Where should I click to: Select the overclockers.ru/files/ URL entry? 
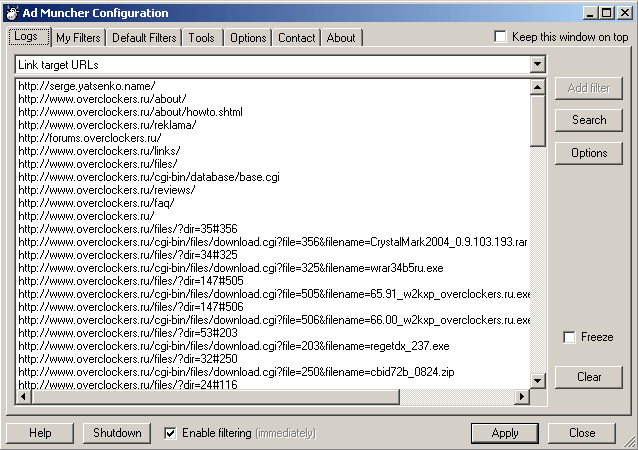tap(98, 164)
